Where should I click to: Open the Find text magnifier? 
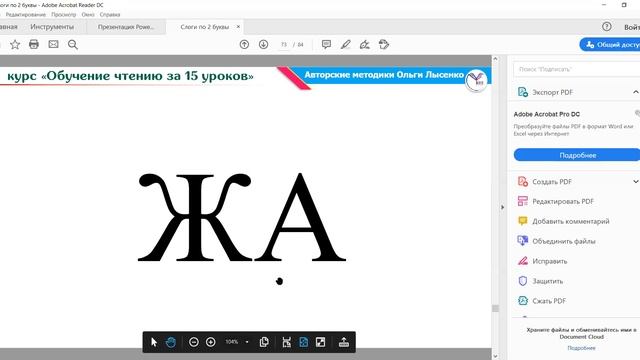click(x=73, y=44)
